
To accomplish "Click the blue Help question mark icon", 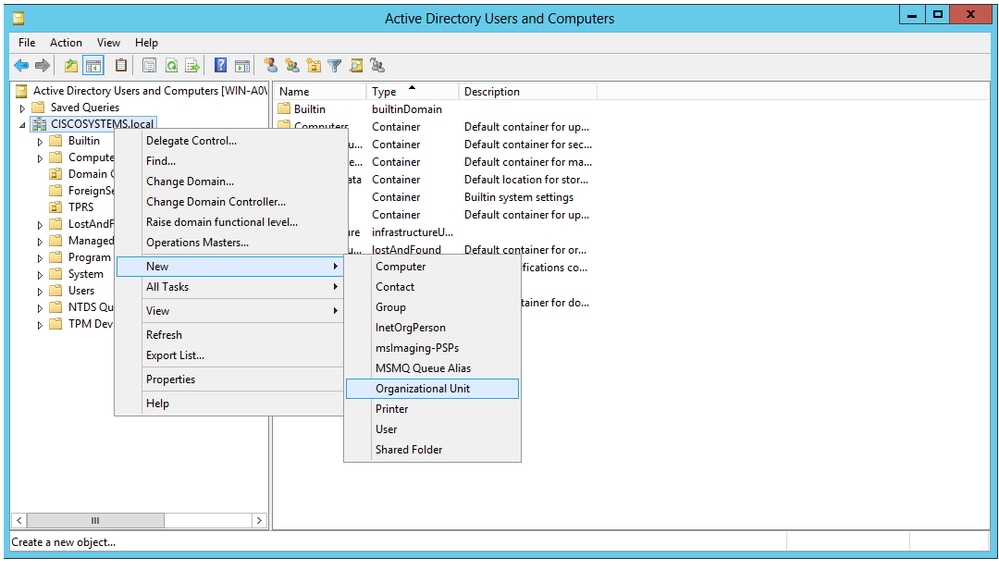I will [221, 66].
